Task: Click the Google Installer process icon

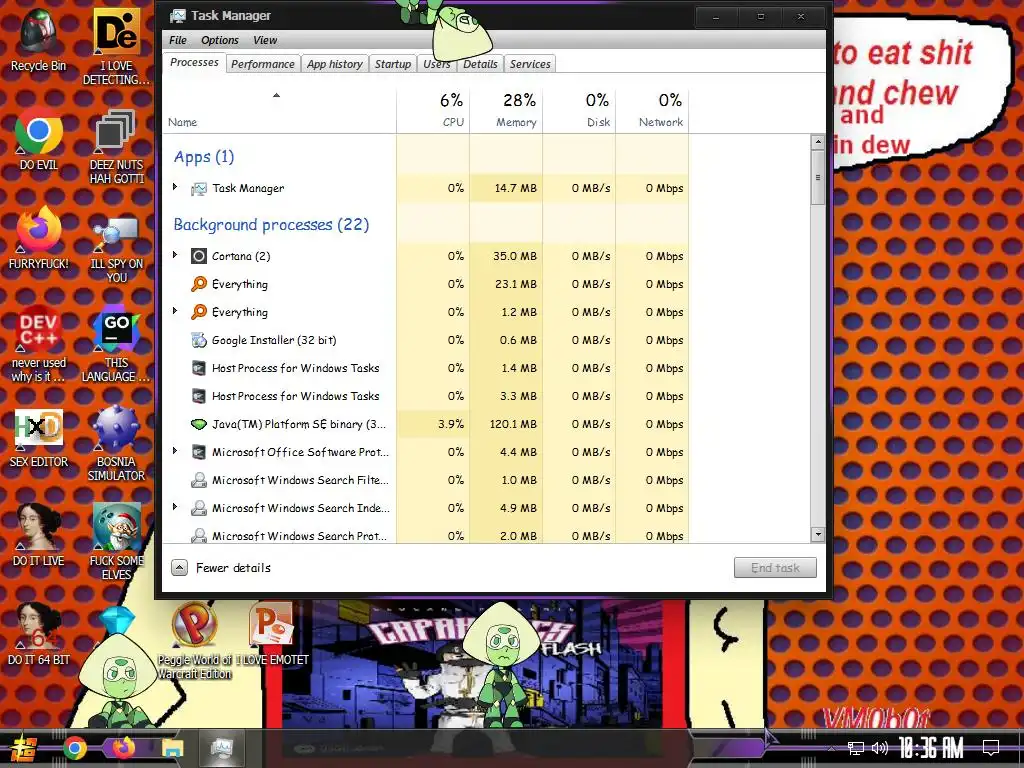Action: (199, 340)
